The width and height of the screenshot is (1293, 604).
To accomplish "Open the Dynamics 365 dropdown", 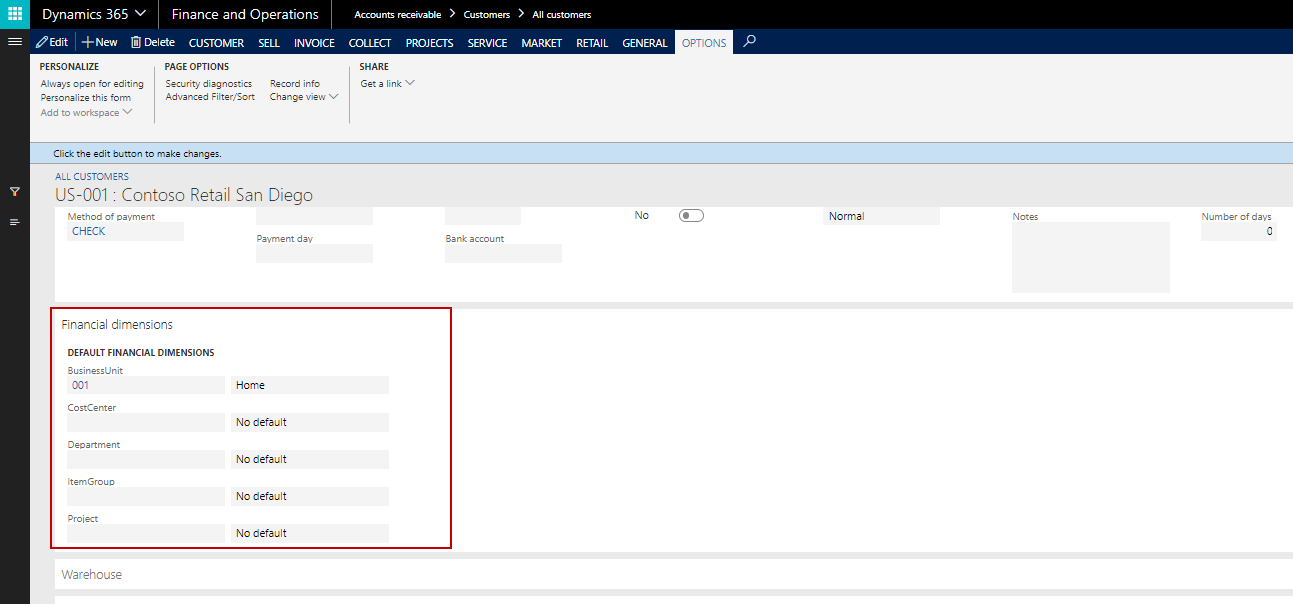I will tap(94, 14).
